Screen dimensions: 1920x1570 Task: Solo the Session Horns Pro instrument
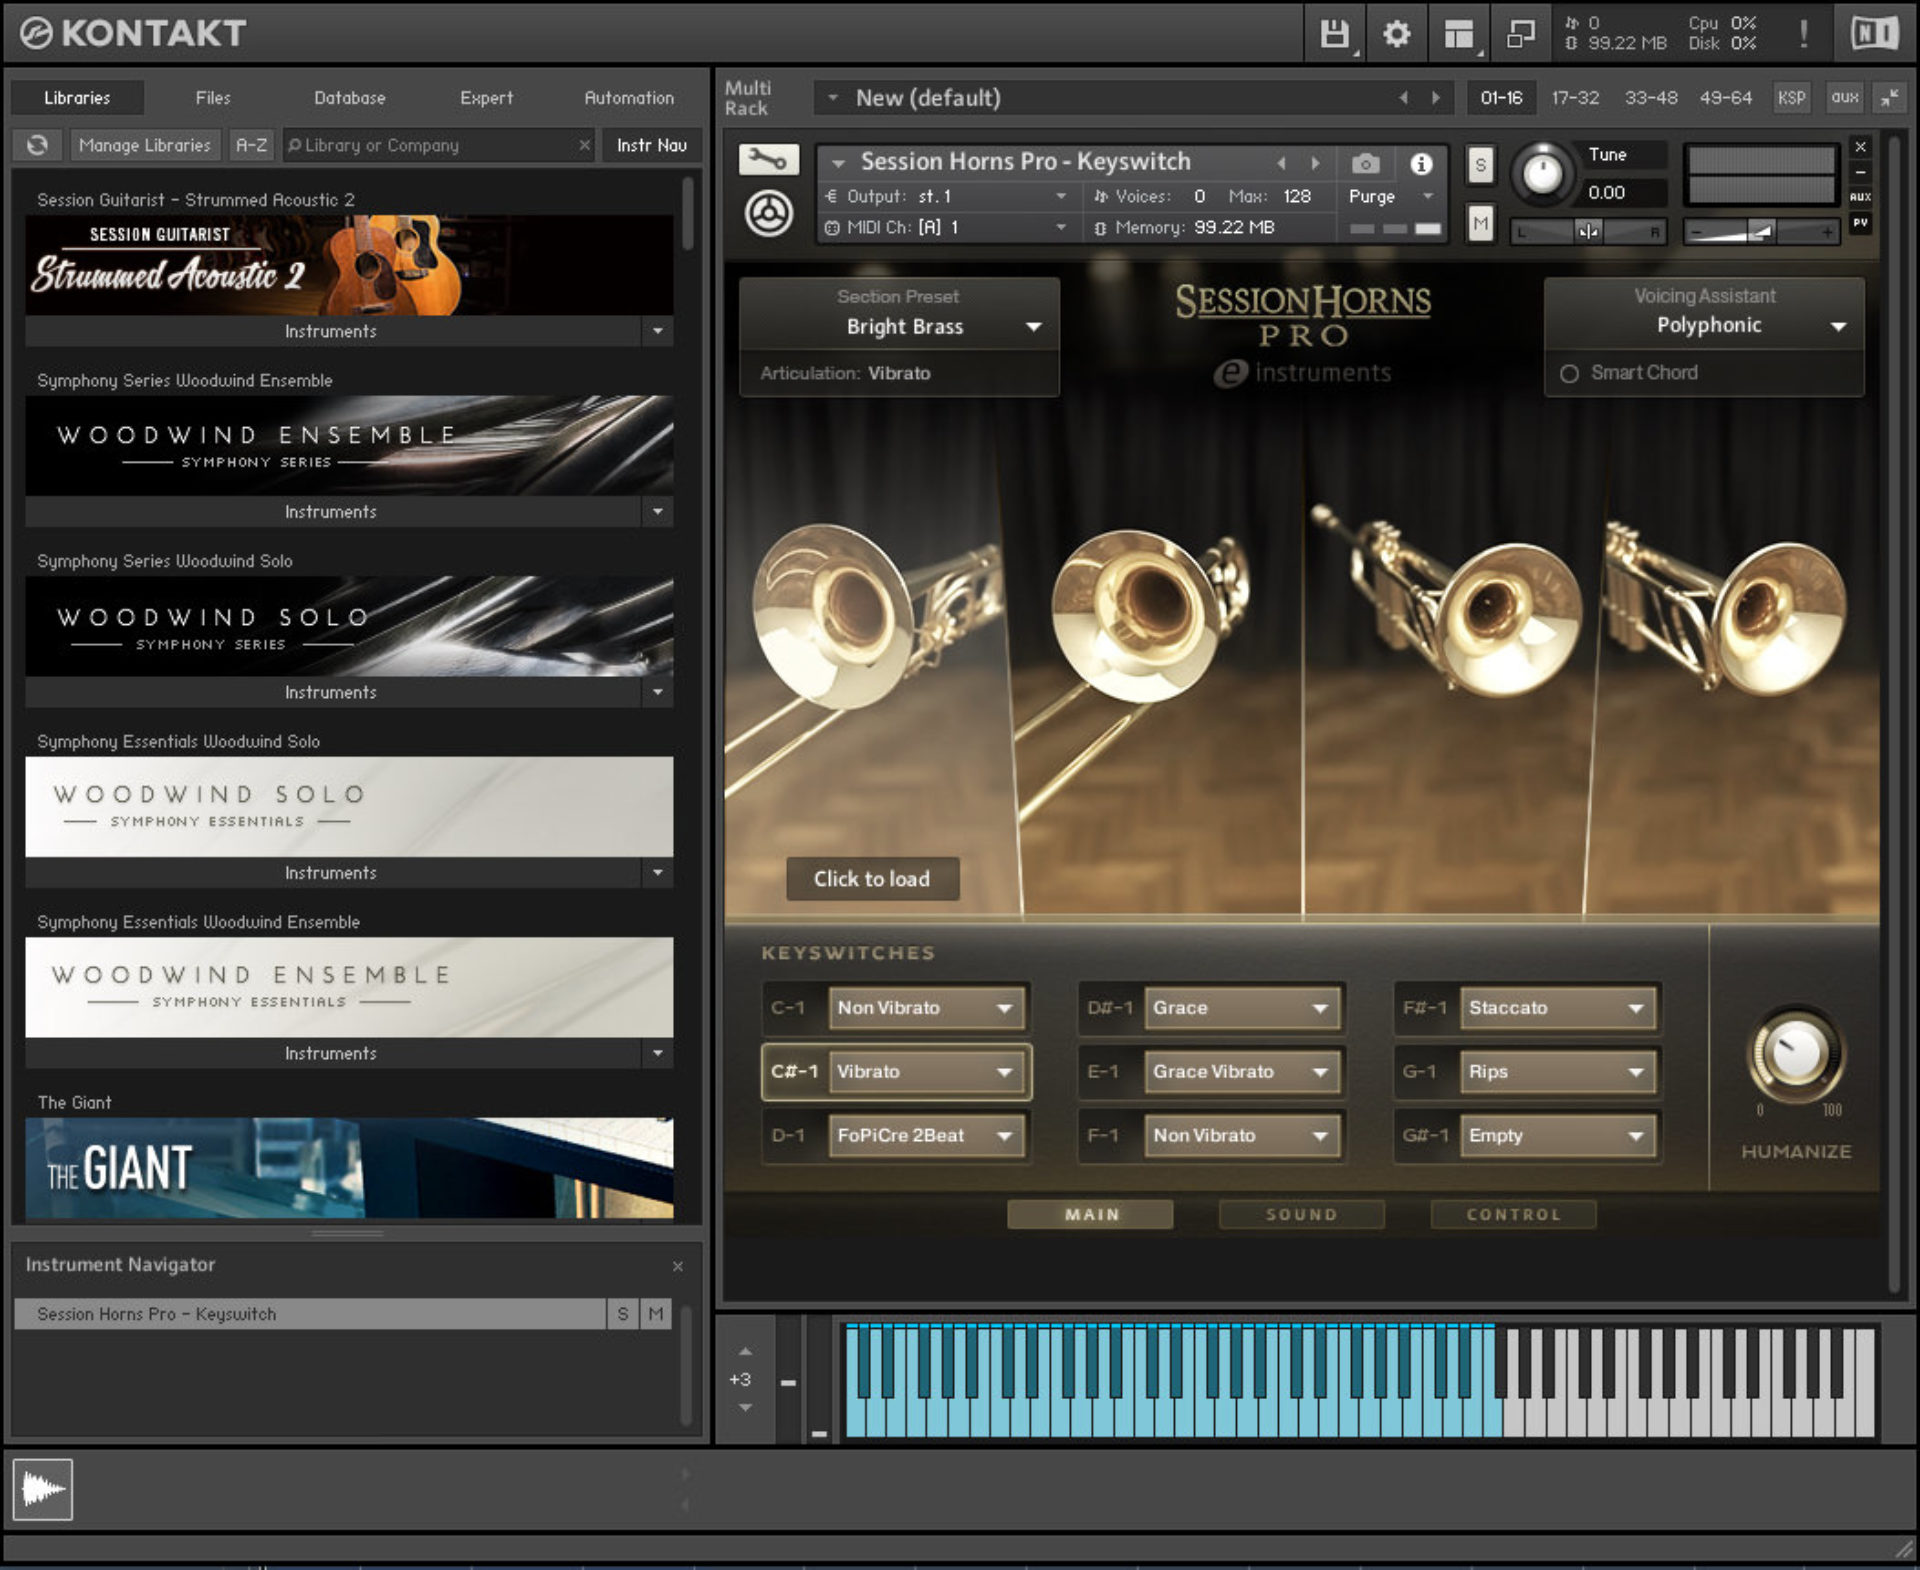click(1480, 167)
